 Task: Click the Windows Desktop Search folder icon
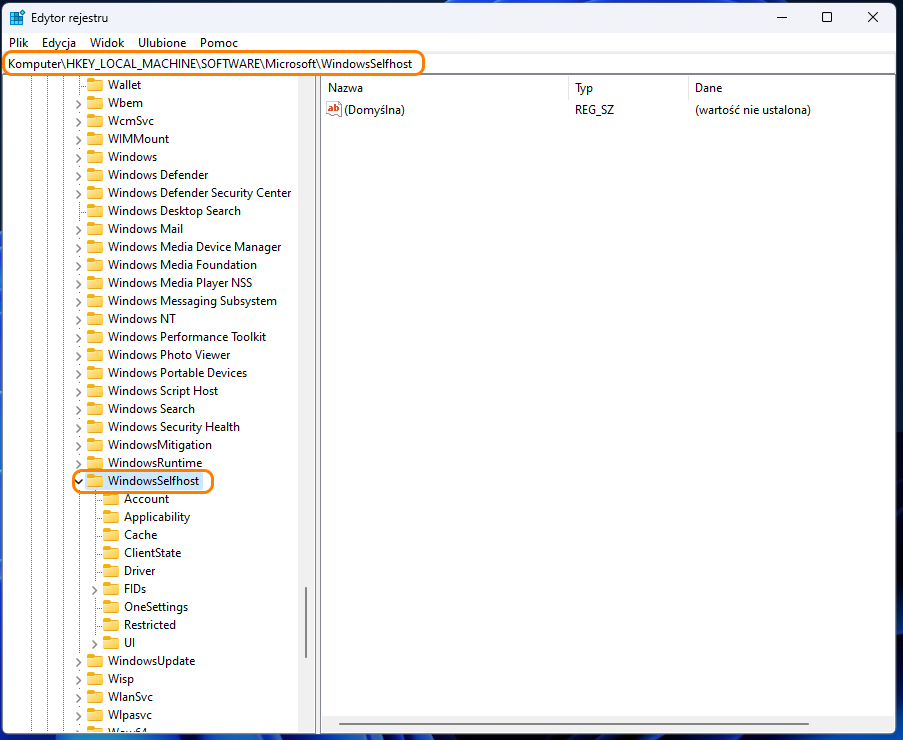[94, 211]
